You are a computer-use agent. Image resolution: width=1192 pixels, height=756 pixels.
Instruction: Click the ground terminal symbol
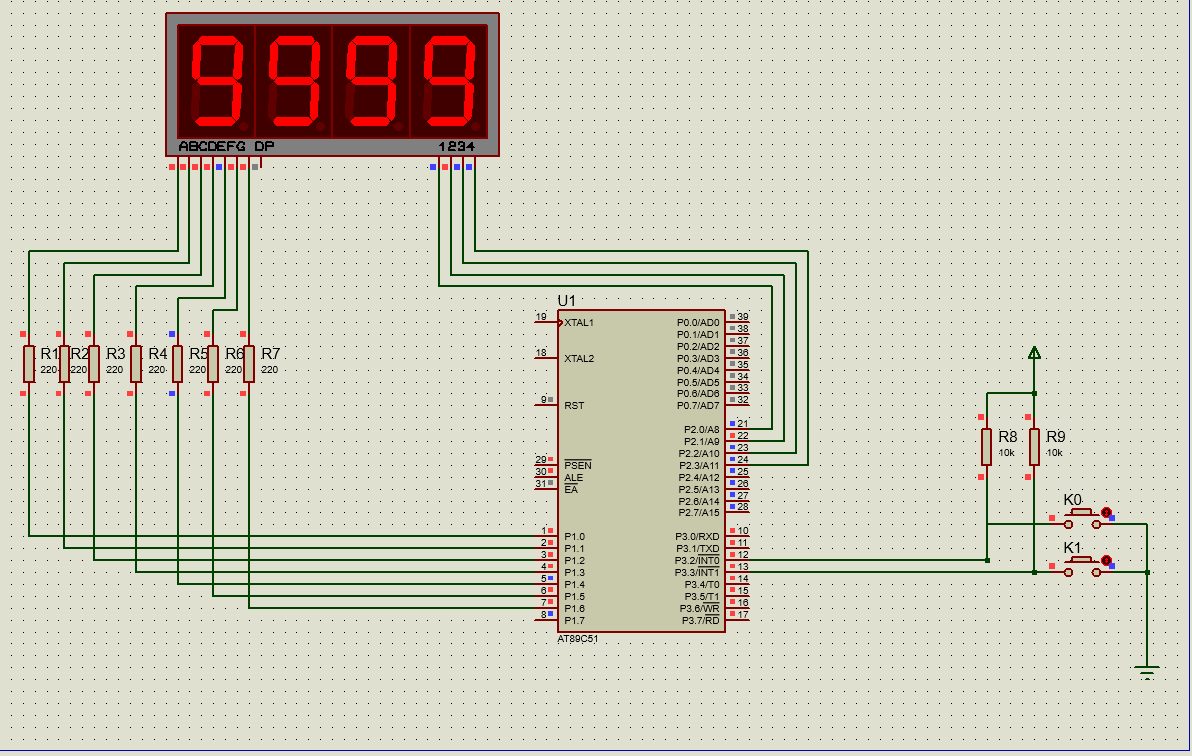click(1146, 672)
